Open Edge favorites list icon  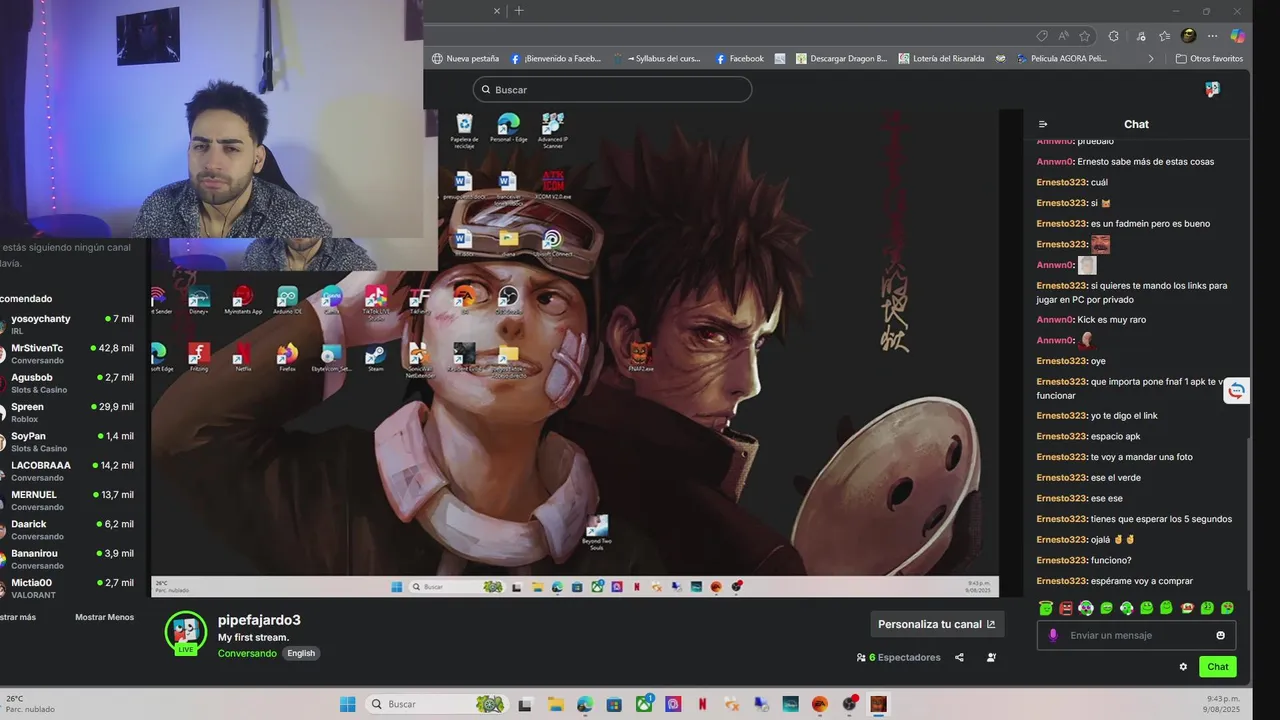coord(1165,36)
